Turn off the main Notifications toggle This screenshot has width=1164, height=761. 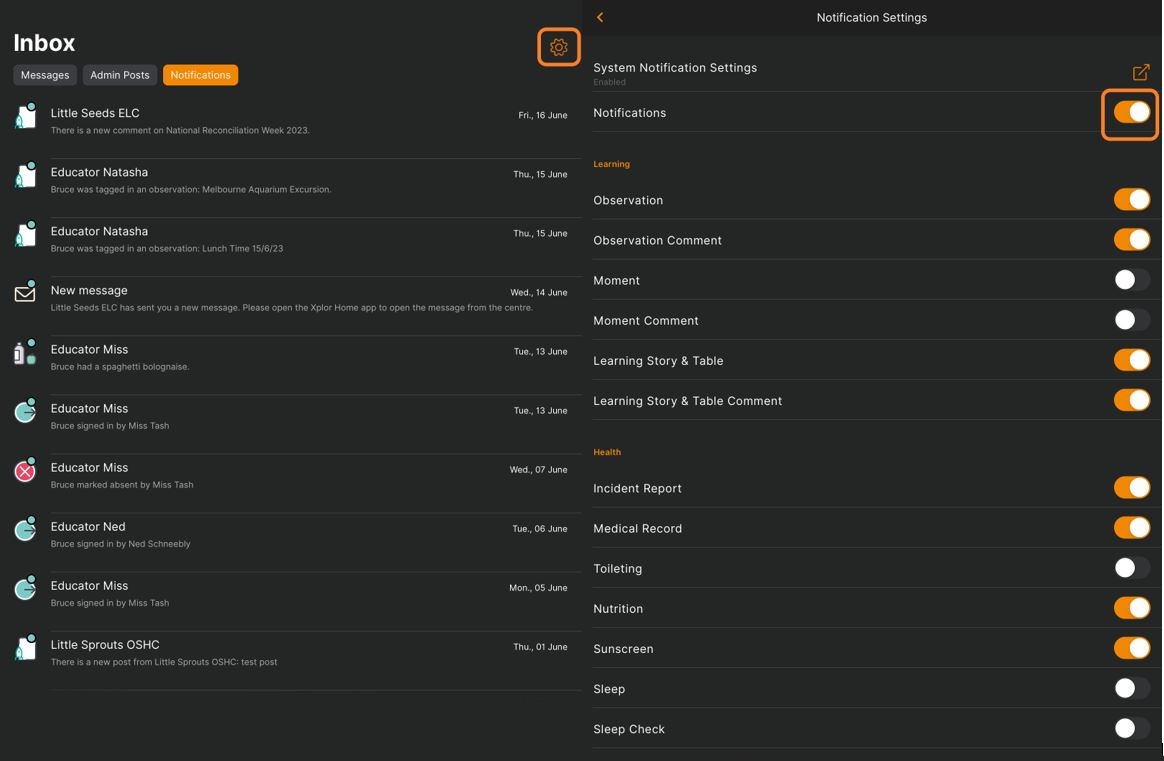1131,113
